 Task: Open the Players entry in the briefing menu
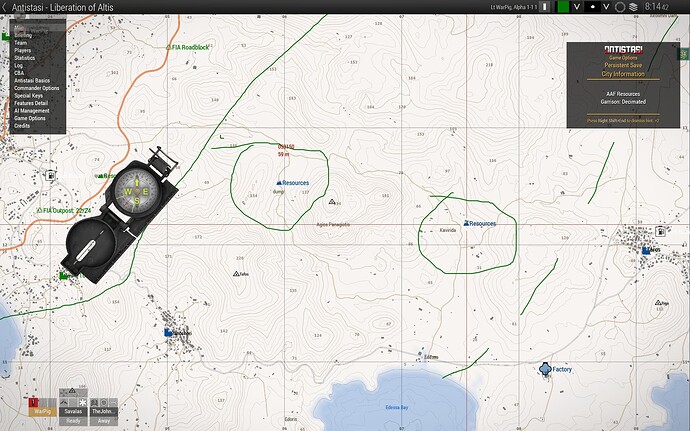22,50
